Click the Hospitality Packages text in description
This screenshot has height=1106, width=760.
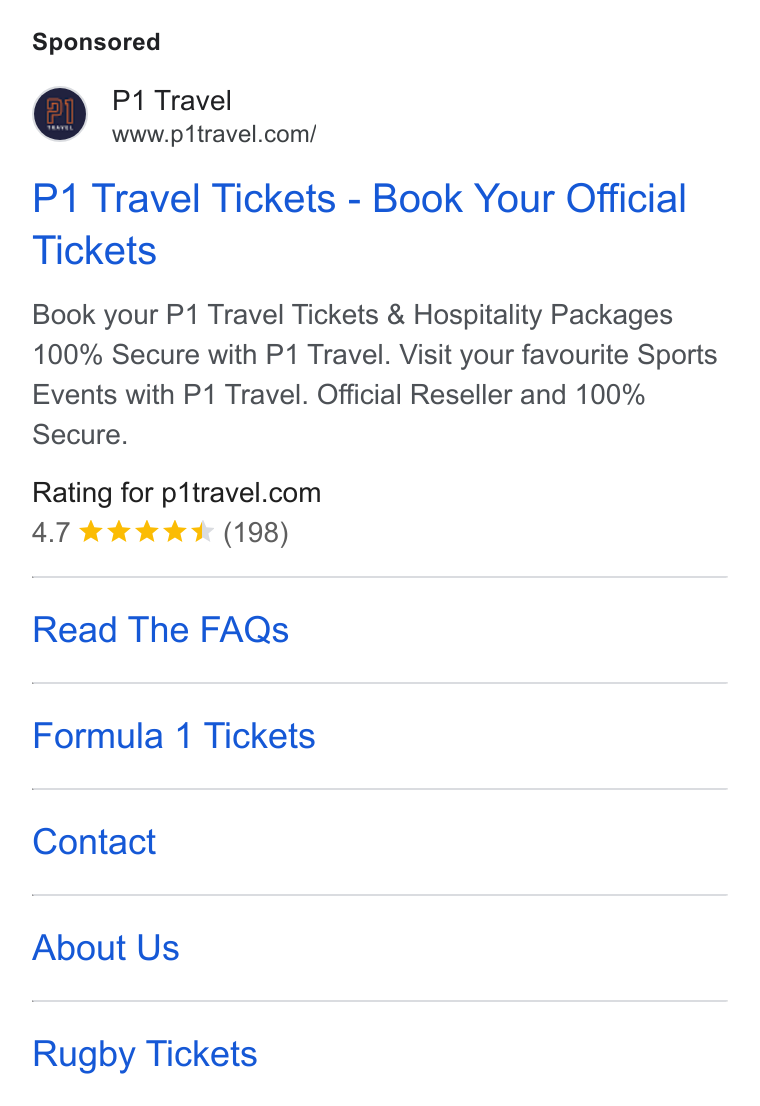pyautogui.click(x=543, y=315)
